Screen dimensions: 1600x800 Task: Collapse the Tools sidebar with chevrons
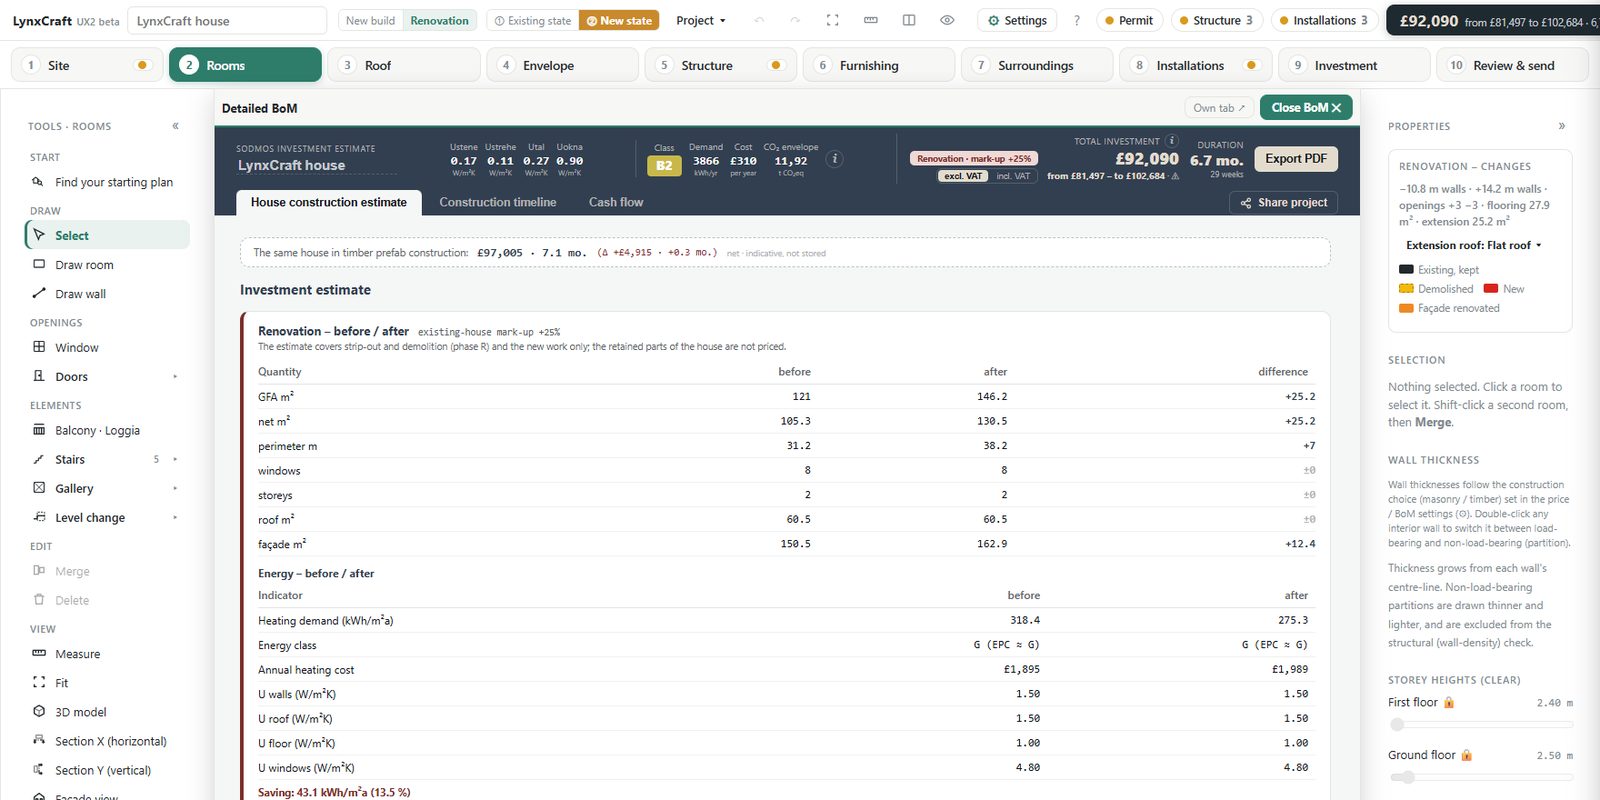(175, 126)
